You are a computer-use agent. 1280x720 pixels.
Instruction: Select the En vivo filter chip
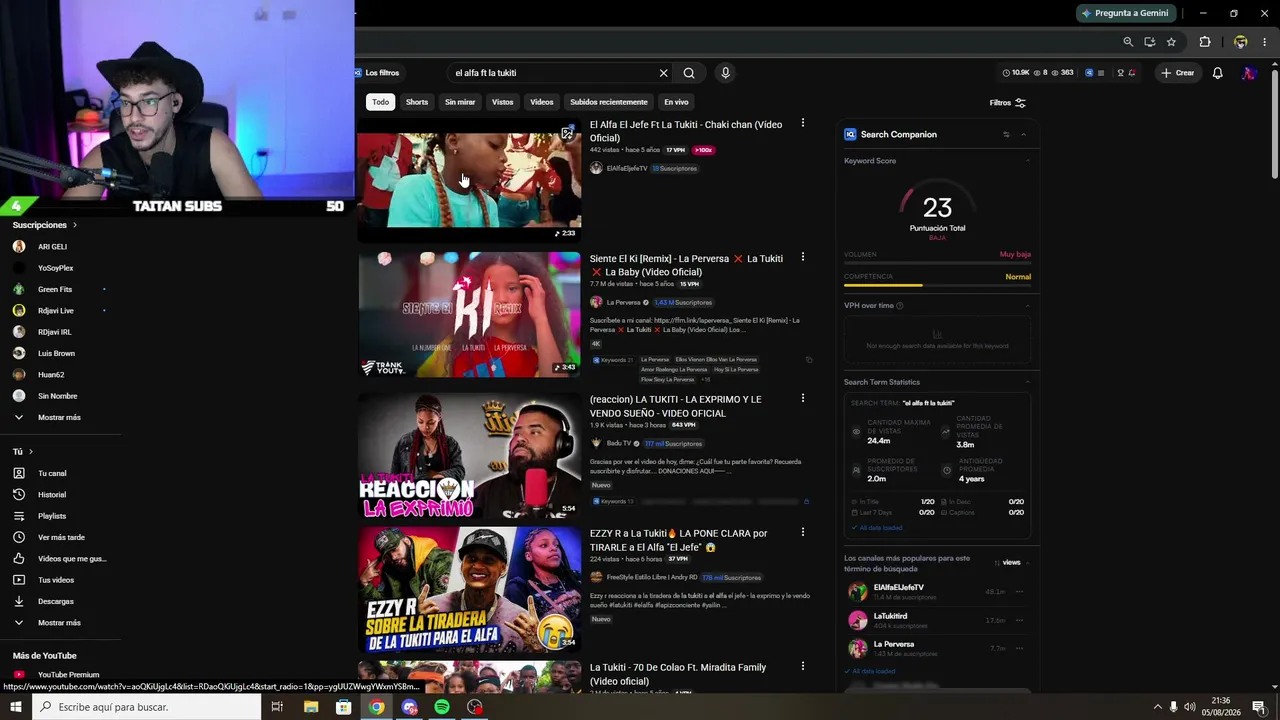pos(676,102)
